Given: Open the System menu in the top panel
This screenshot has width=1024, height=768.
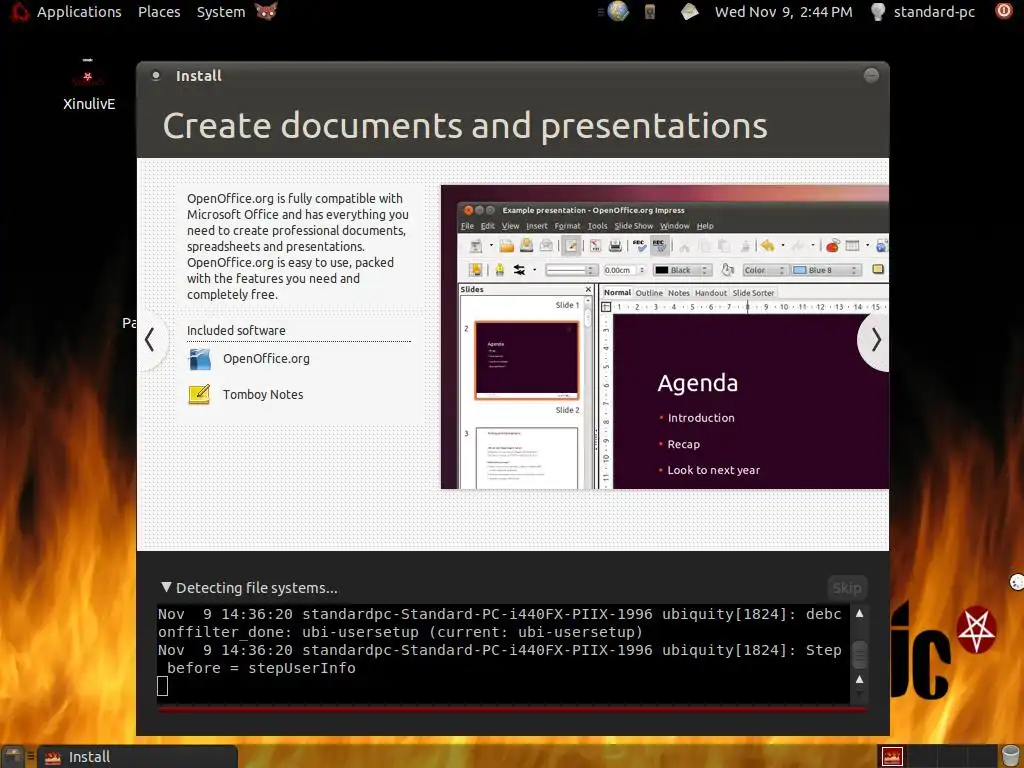Looking at the screenshot, I should coord(221,12).
